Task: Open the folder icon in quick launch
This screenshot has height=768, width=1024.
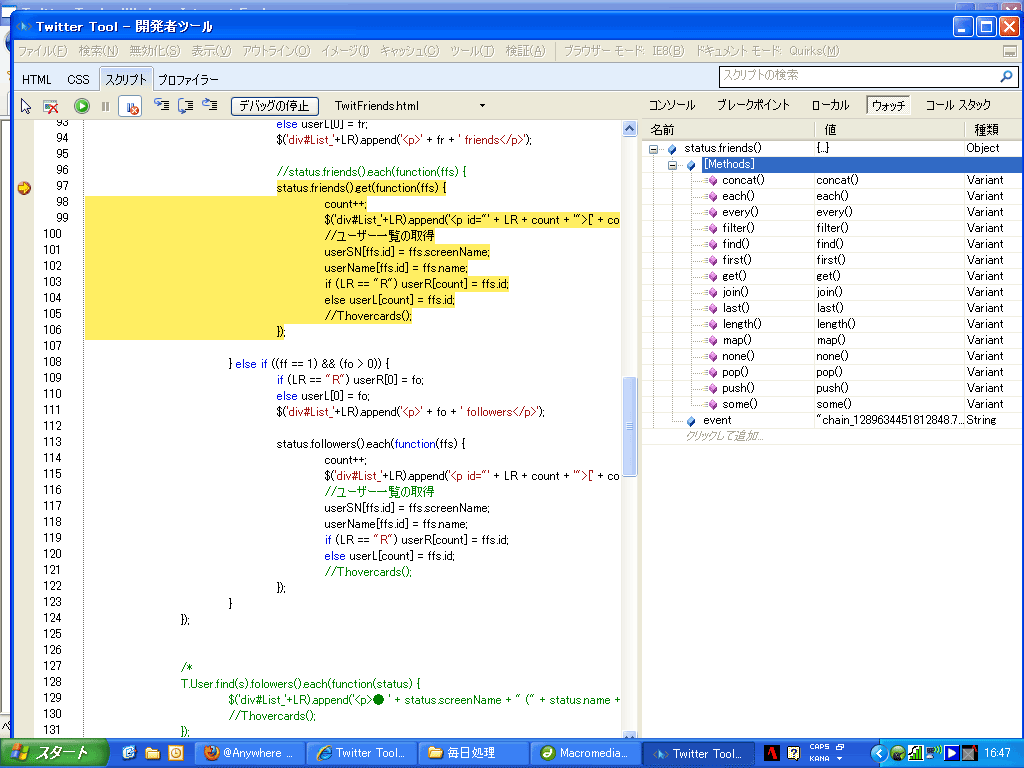Action: (152, 753)
